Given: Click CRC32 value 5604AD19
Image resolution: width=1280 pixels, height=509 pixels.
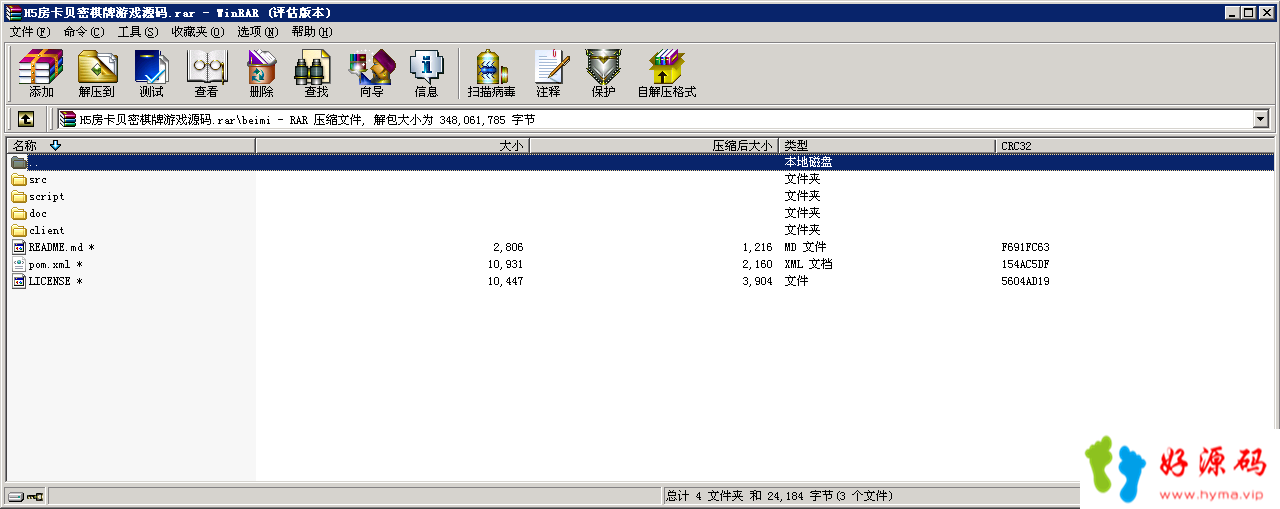Looking at the screenshot, I should tap(1025, 281).
